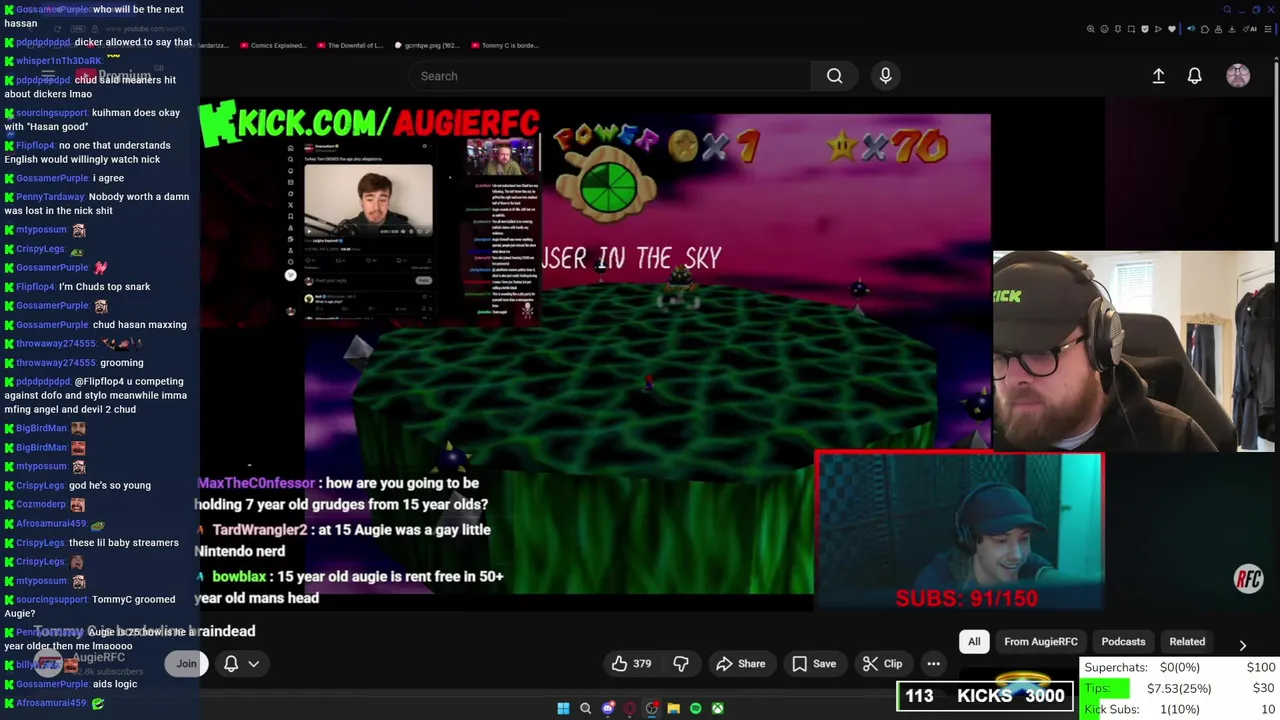Image resolution: width=1280 pixels, height=720 pixels.
Task: Click the browser zoom-in magnifier icon
Action: pyautogui.click(x=1091, y=29)
